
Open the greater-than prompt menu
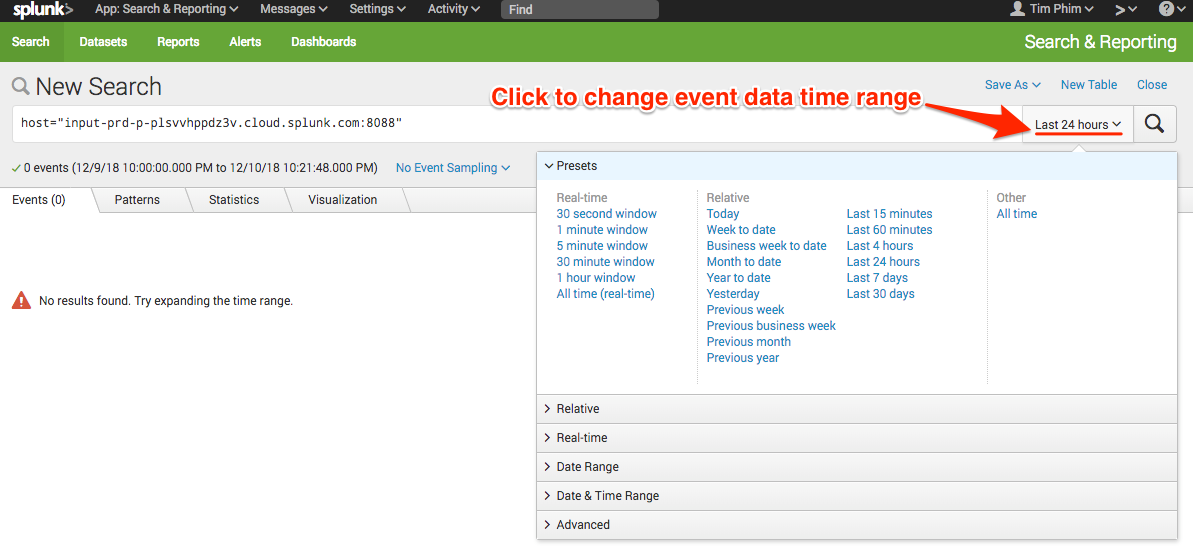[x=1126, y=10]
